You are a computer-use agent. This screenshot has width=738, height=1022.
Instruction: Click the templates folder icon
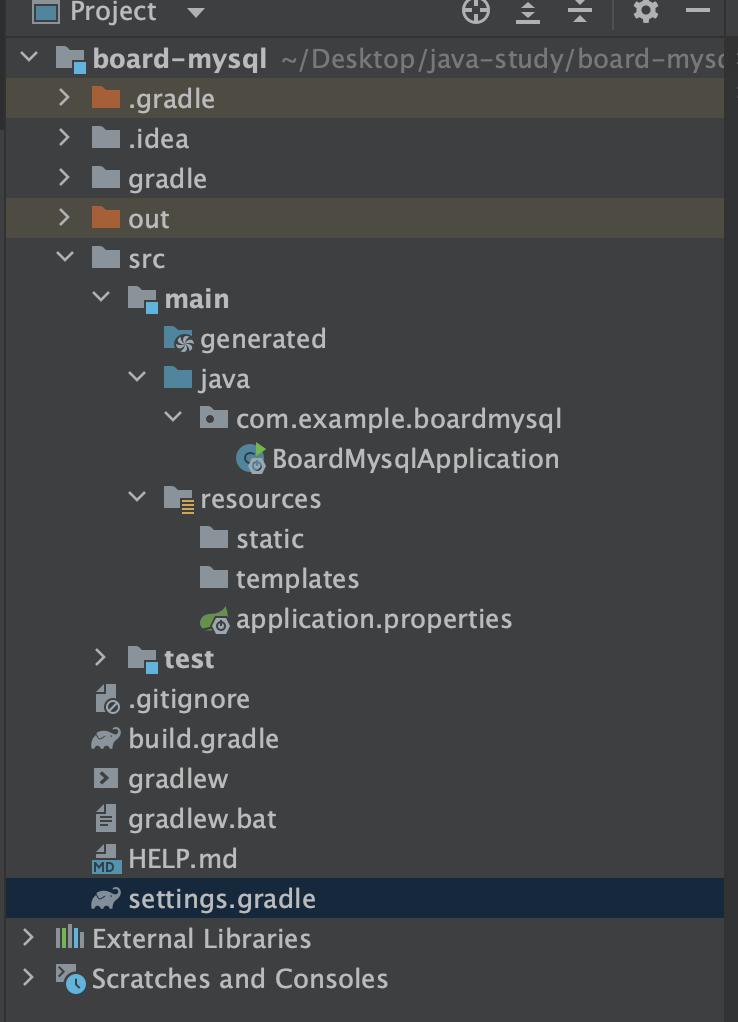click(214, 577)
